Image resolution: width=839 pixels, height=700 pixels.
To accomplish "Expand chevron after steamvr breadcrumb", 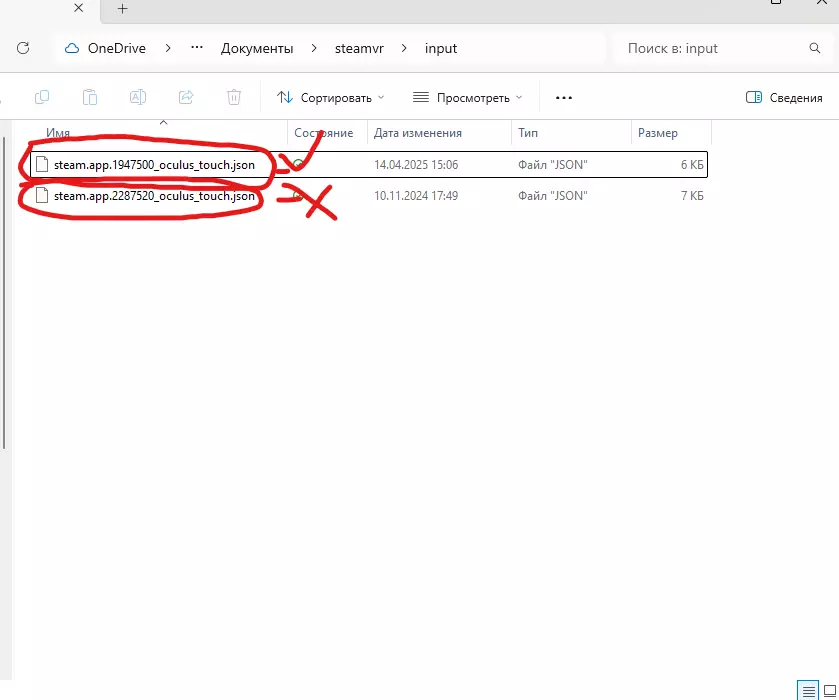I will pyautogui.click(x=404, y=48).
